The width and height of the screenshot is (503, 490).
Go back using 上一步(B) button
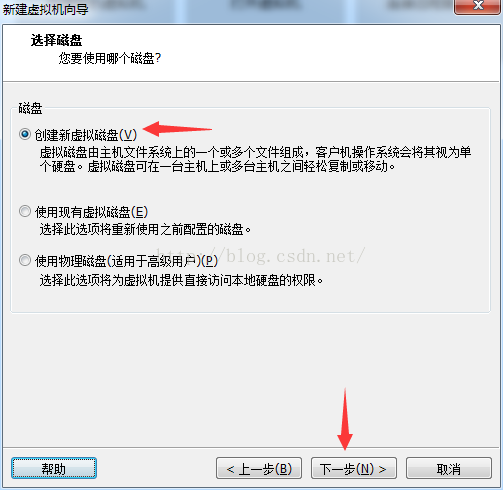pyautogui.click(x=259, y=468)
